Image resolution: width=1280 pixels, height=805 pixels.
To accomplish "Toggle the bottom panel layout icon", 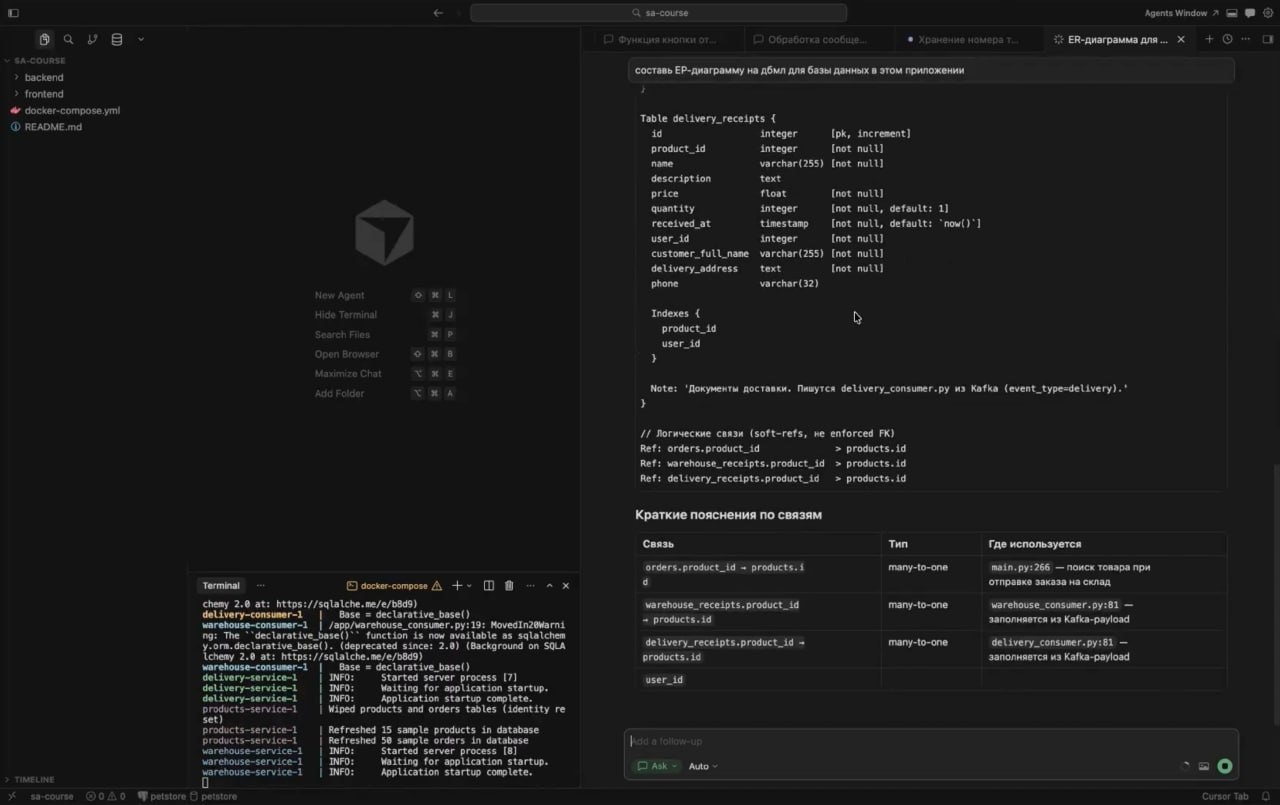I will [1232, 13].
